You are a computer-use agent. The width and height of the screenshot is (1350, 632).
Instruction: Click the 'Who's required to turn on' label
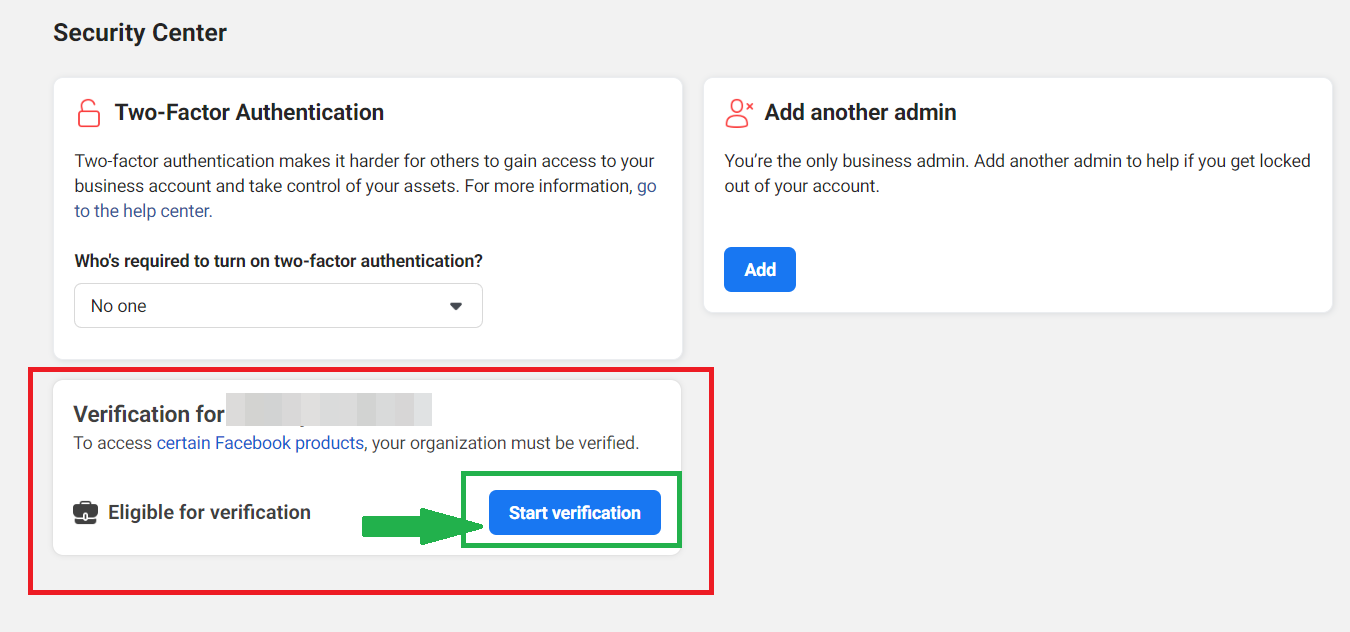(278, 261)
